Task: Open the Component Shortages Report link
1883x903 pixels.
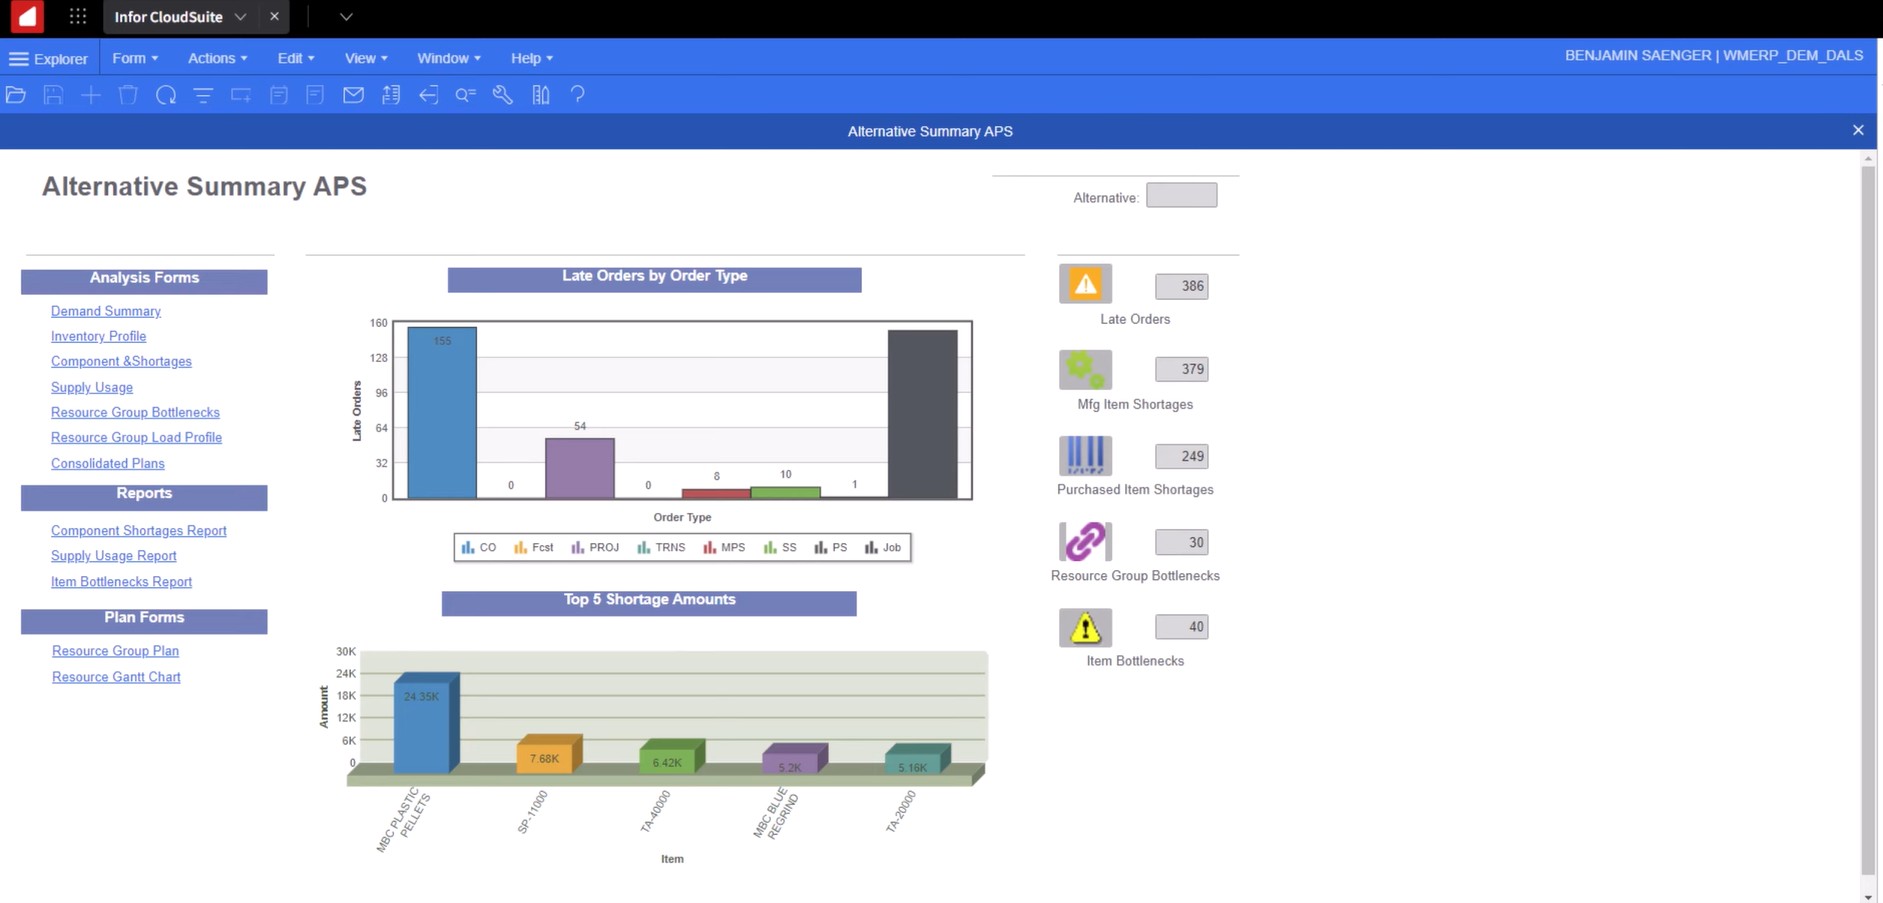Action: pos(139,530)
